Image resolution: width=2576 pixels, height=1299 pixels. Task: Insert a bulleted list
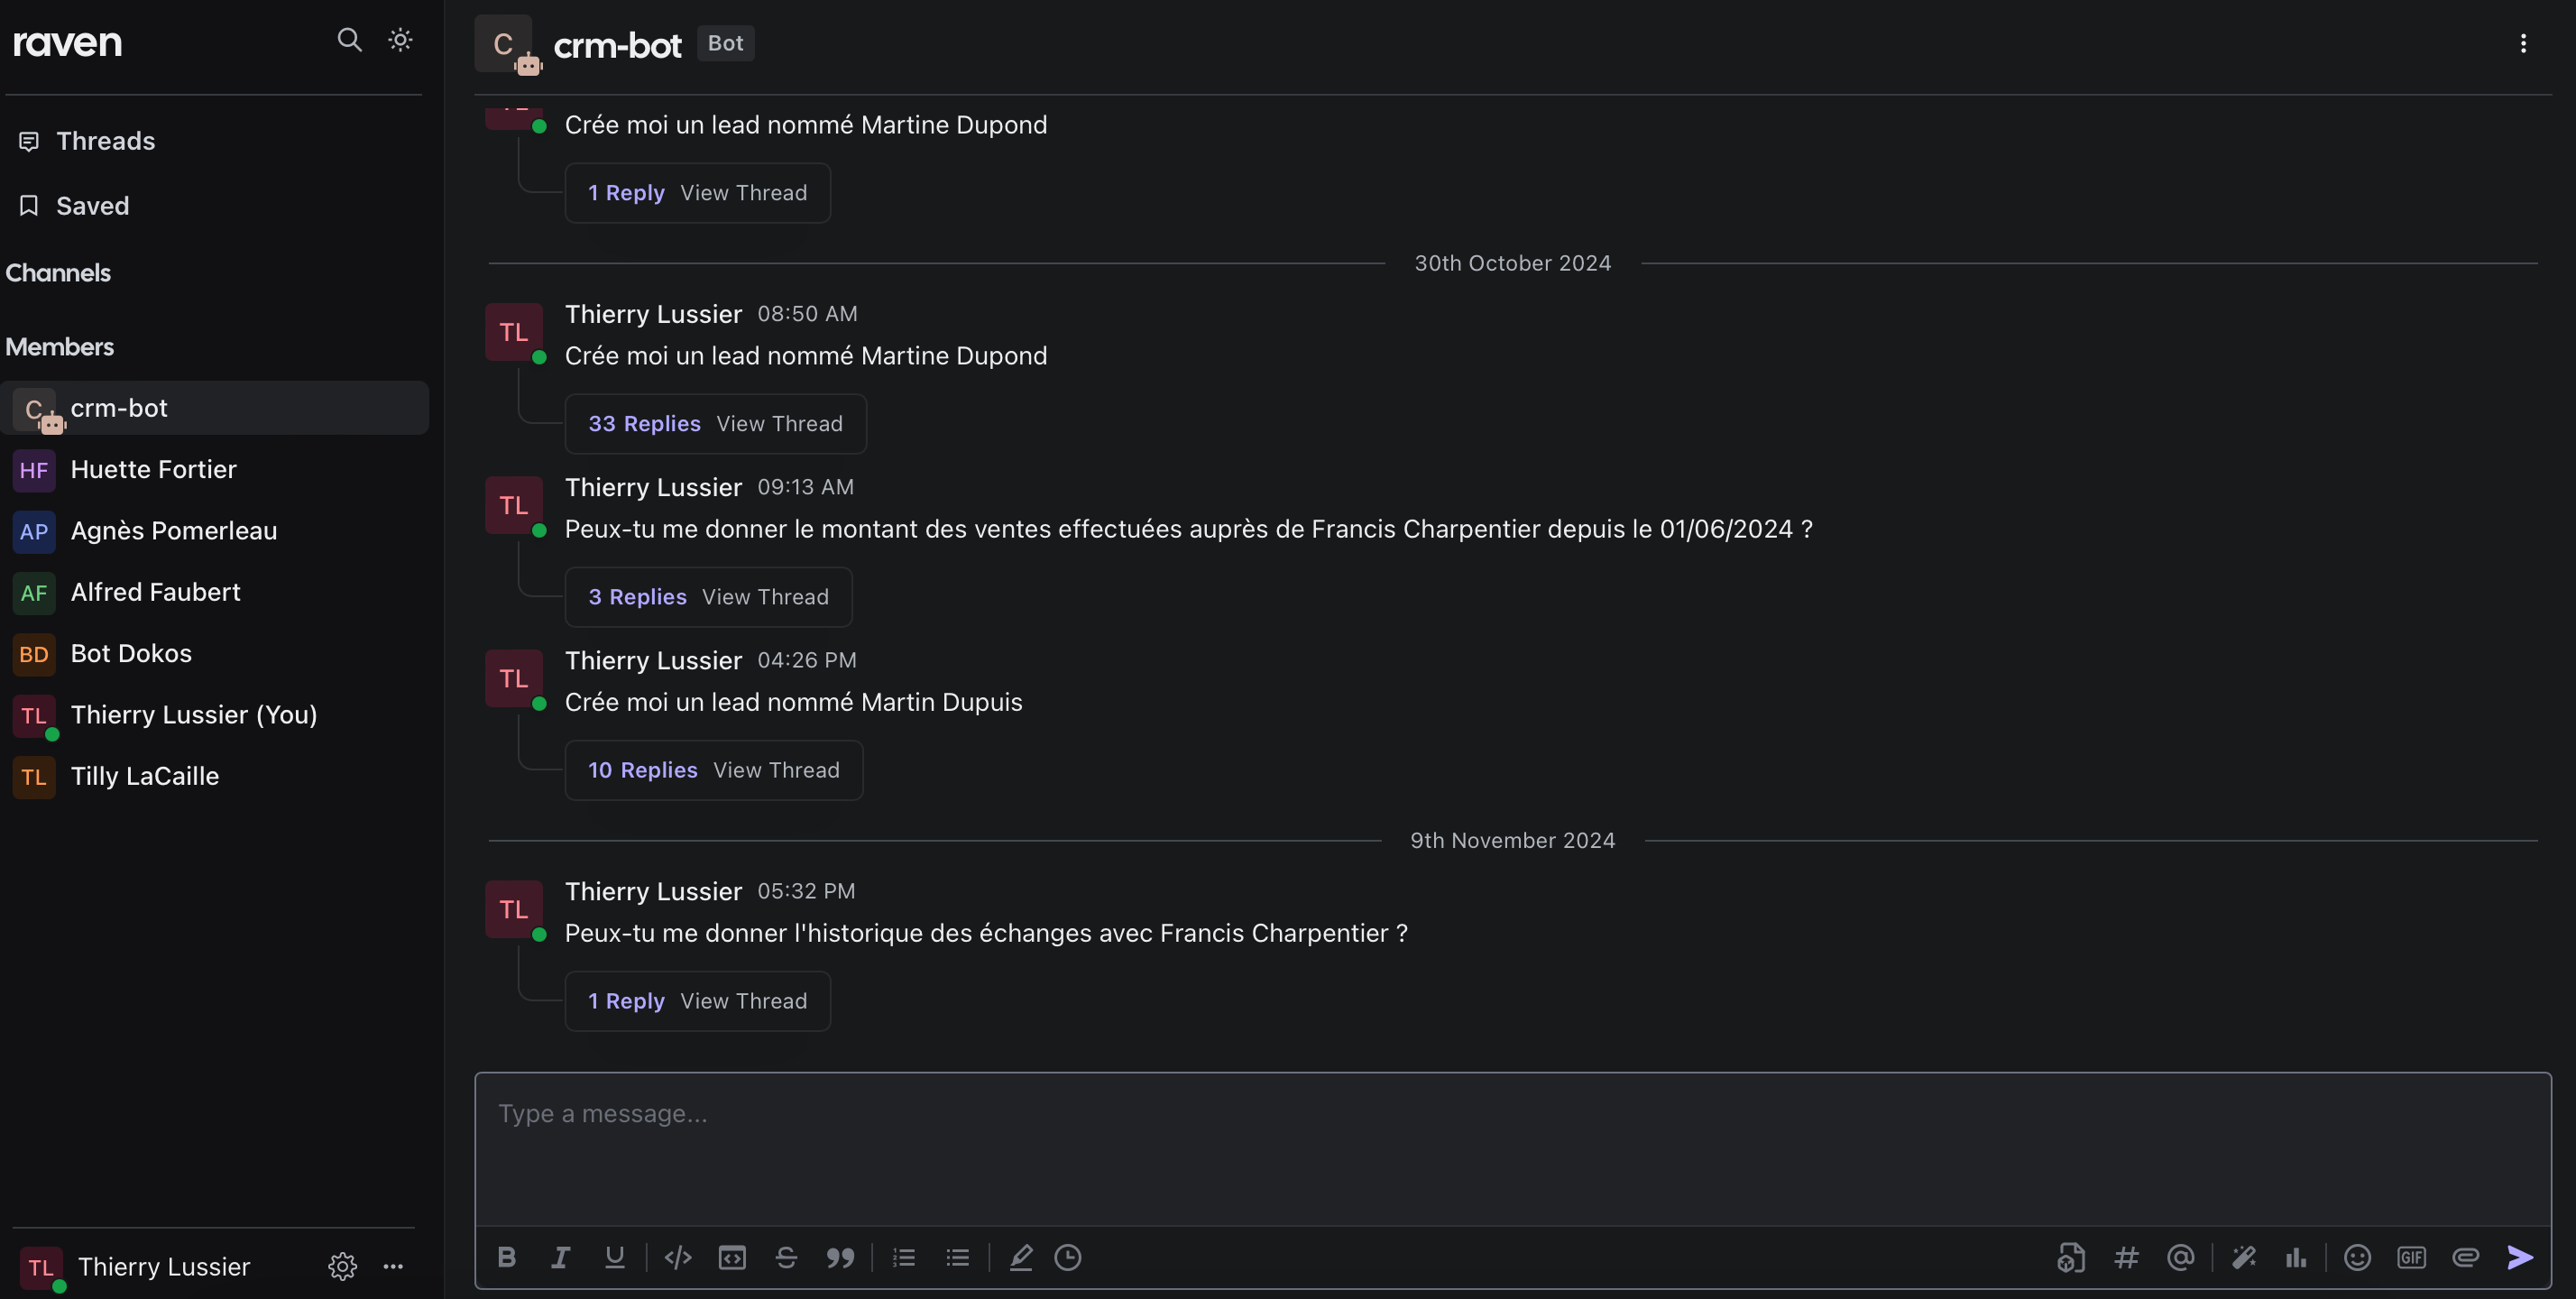[x=958, y=1258]
